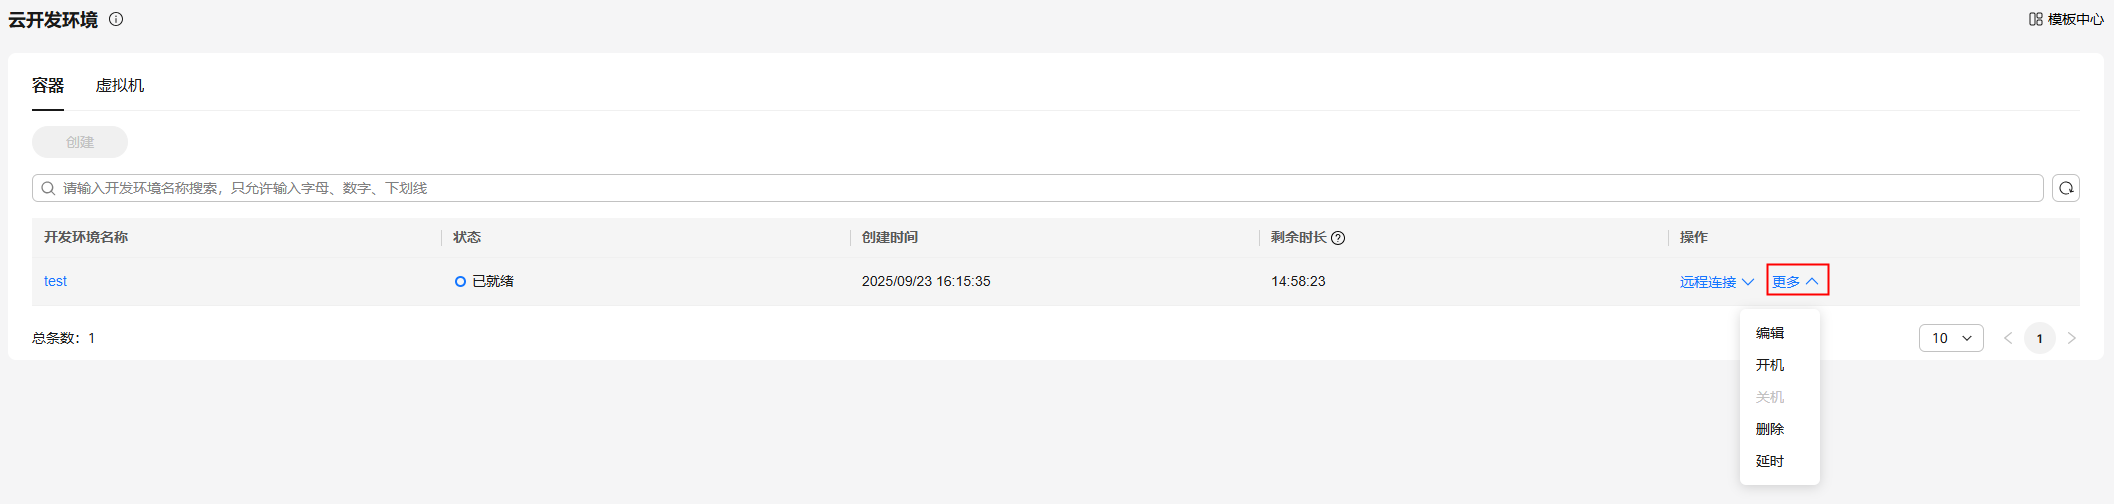Select 延时 in the dropdown menu

(1770, 461)
